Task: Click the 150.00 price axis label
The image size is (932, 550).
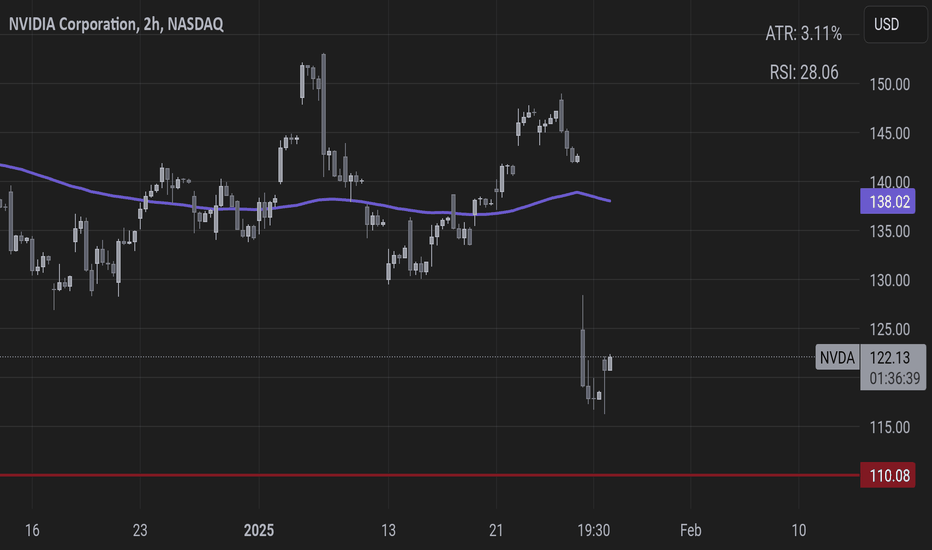Action: coord(889,84)
